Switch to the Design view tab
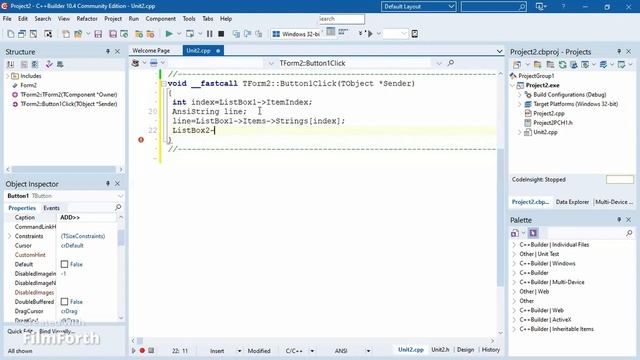Image resolution: width=640 pixels, height=360 pixels. pos(465,350)
